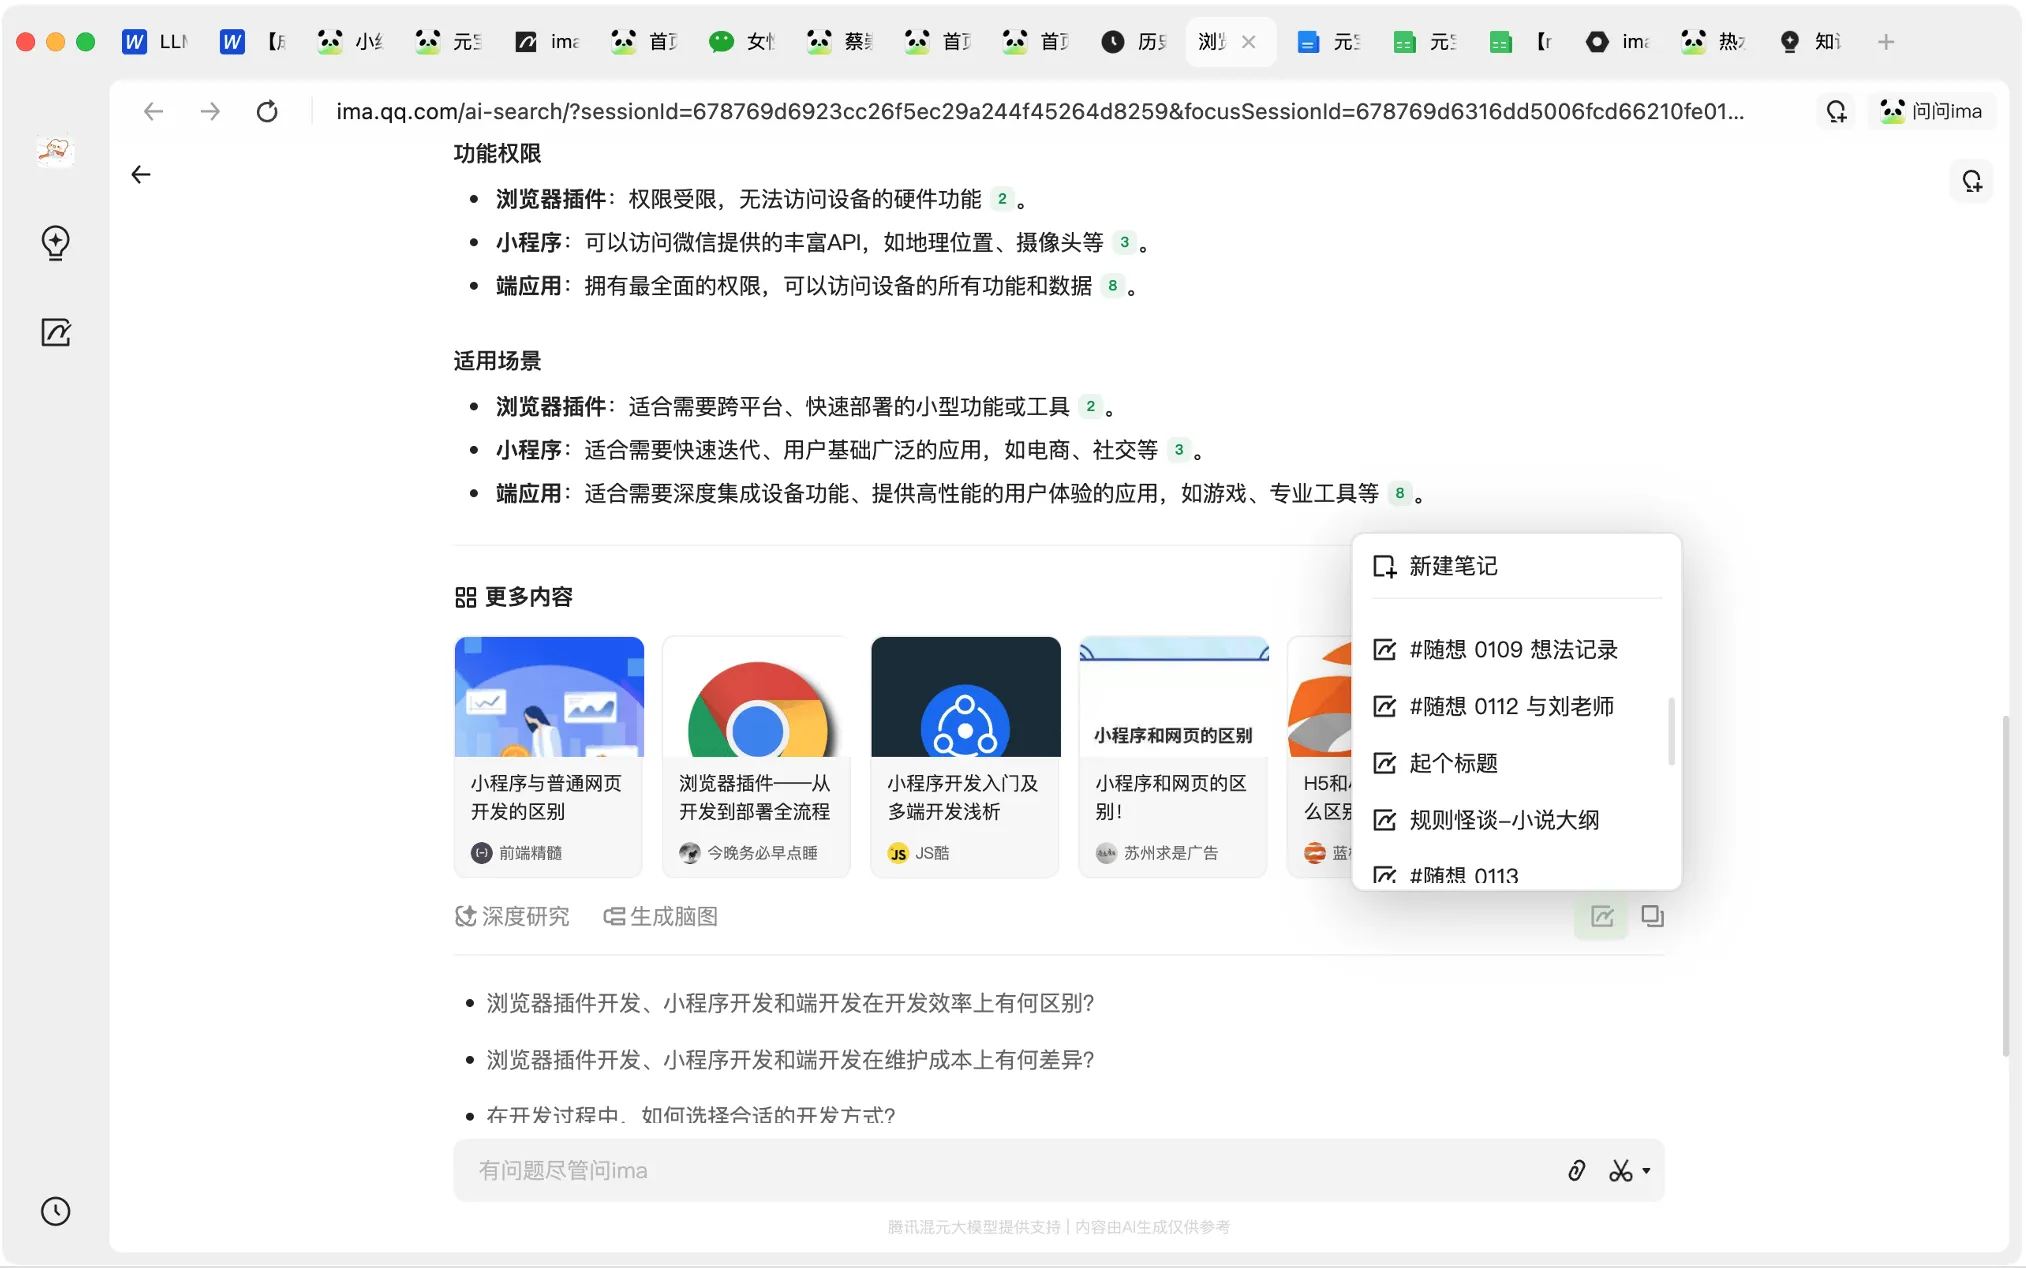Click the save-to-note icon below answer

1602,916
